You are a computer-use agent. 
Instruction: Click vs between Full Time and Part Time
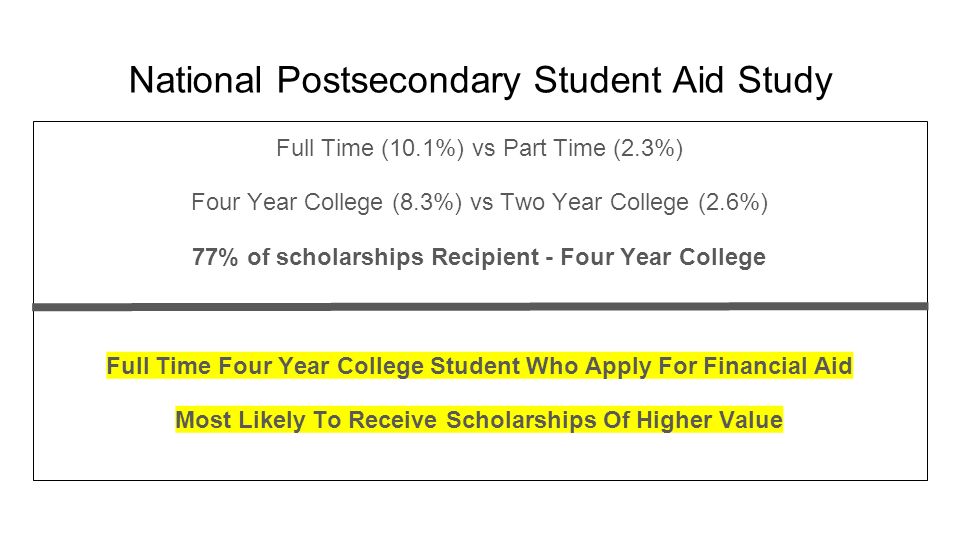(484, 149)
